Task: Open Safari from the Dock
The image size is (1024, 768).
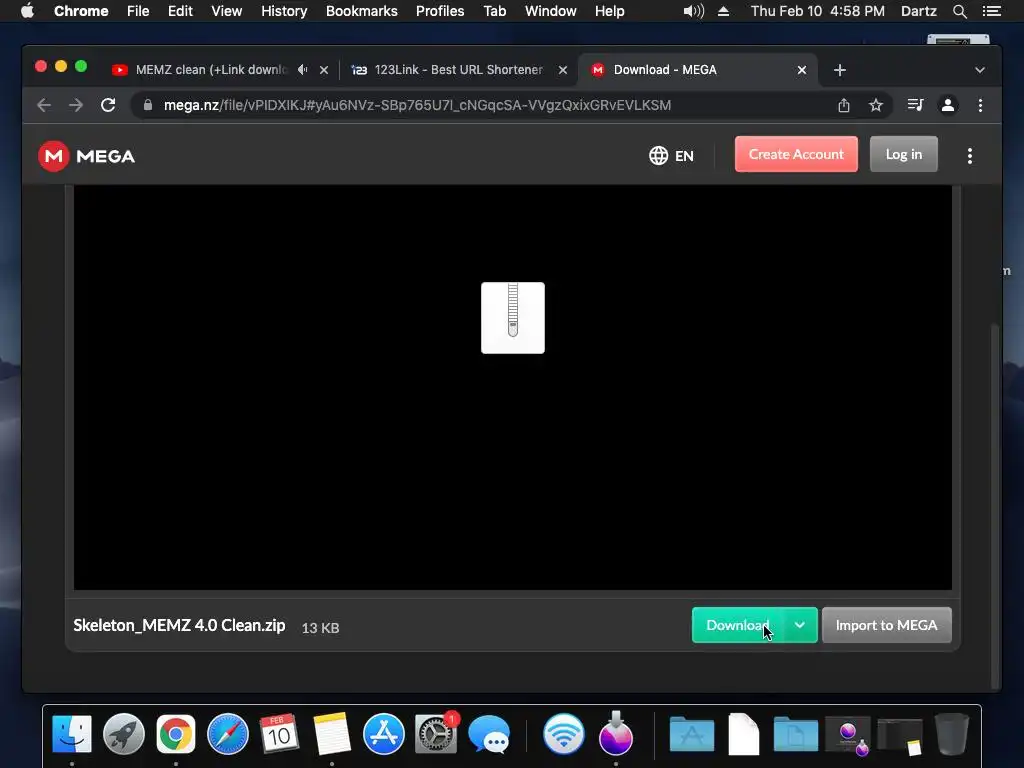Action: pyautogui.click(x=228, y=734)
